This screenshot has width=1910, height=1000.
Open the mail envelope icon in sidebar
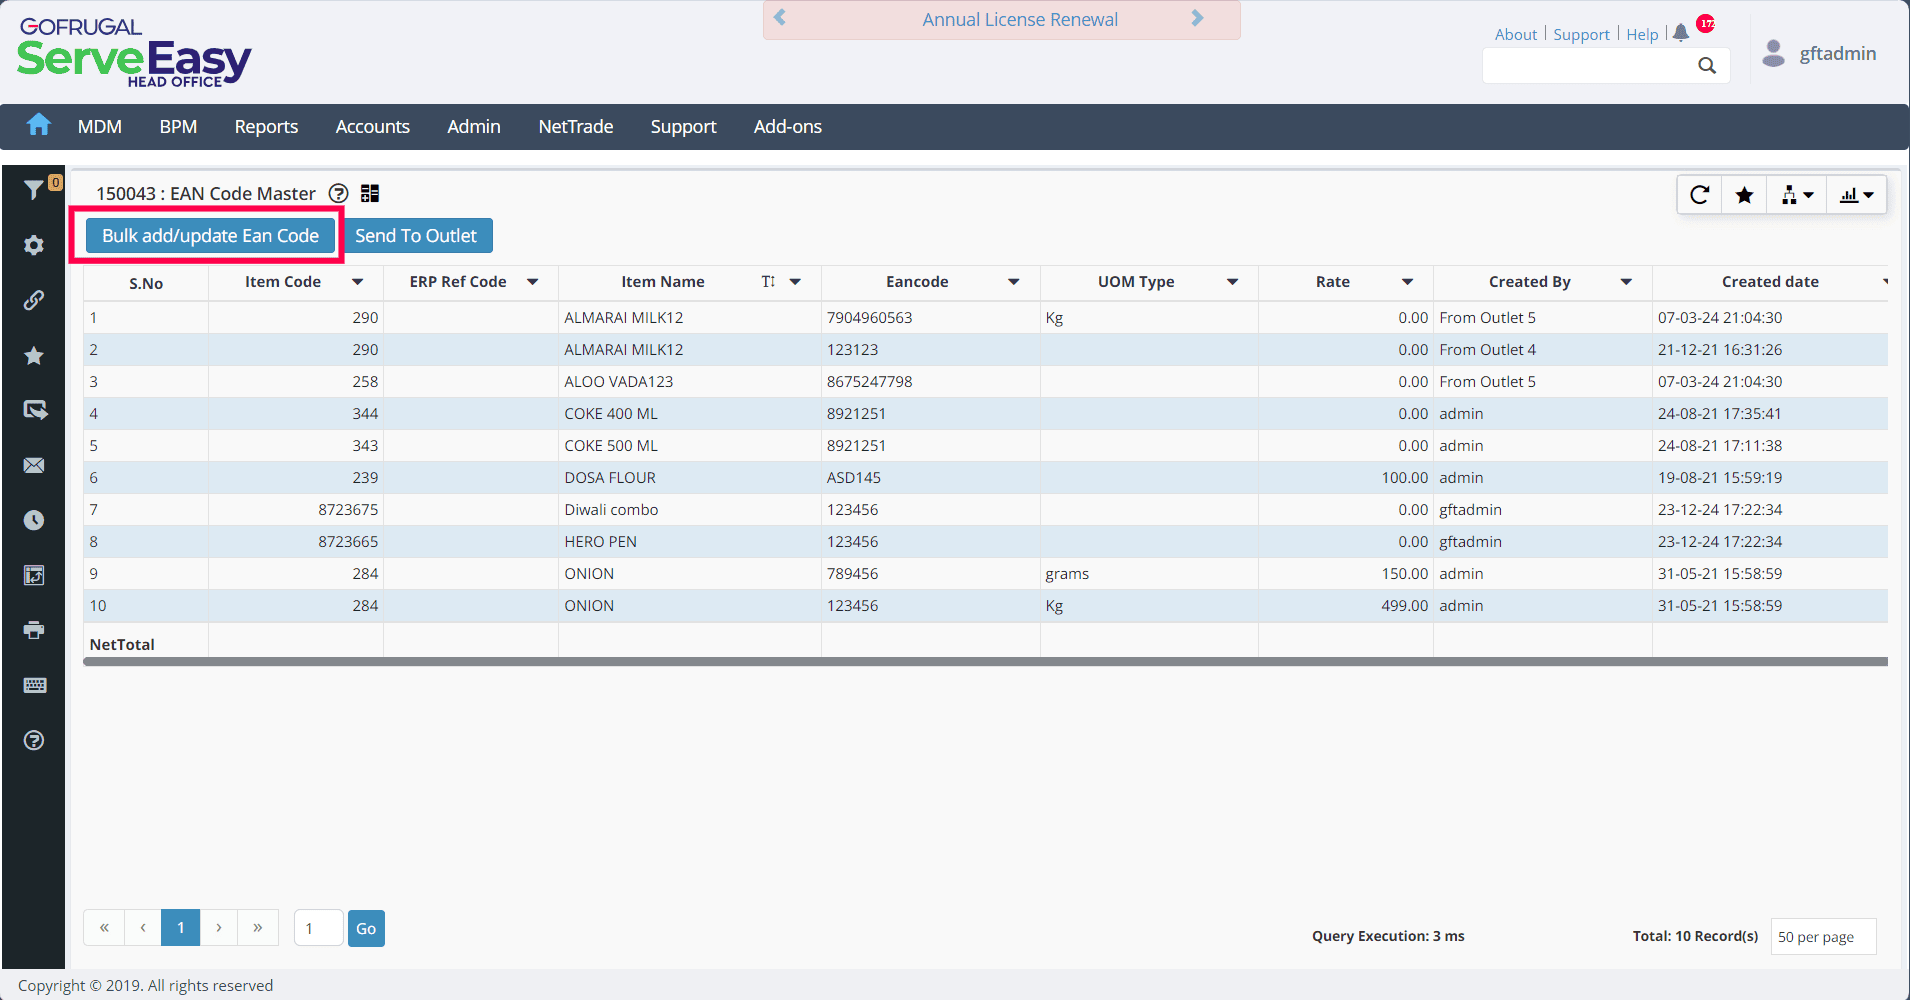click(34, 465)
